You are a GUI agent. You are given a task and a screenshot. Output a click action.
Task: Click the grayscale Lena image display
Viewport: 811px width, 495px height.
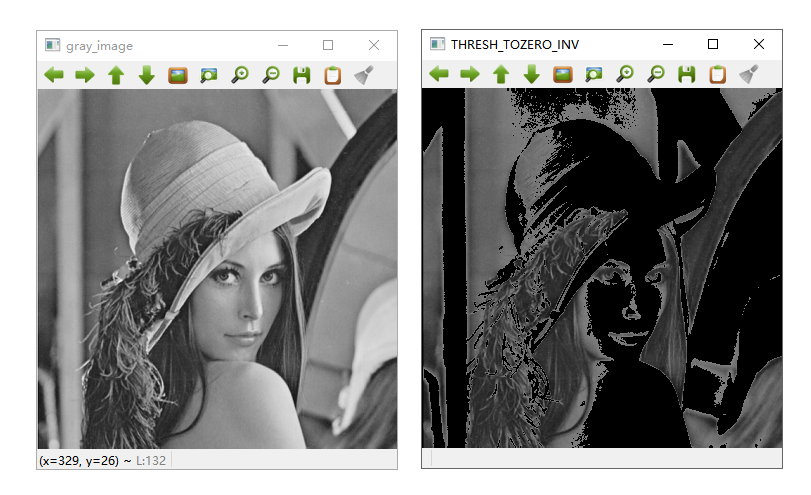click(x=217, y=268)
